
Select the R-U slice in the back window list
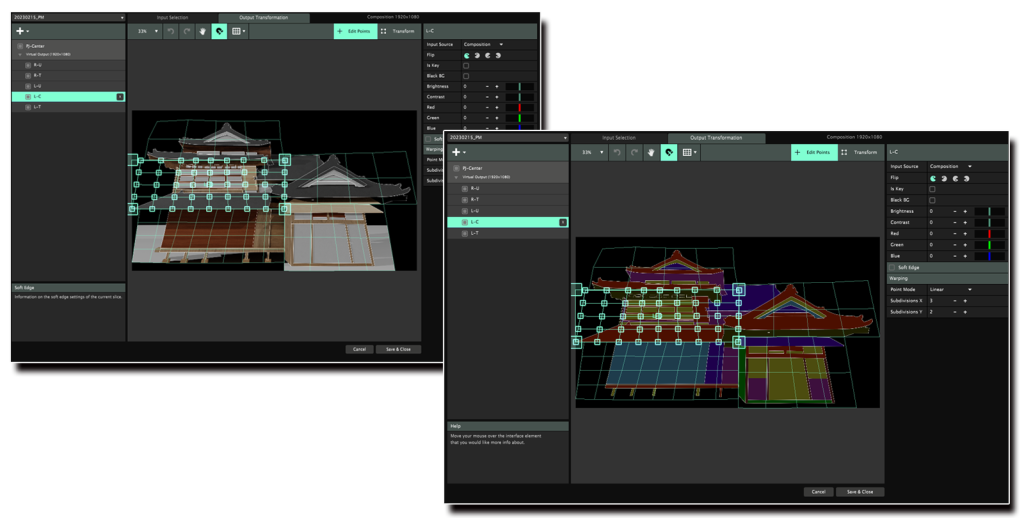click(x=38, y=65)
